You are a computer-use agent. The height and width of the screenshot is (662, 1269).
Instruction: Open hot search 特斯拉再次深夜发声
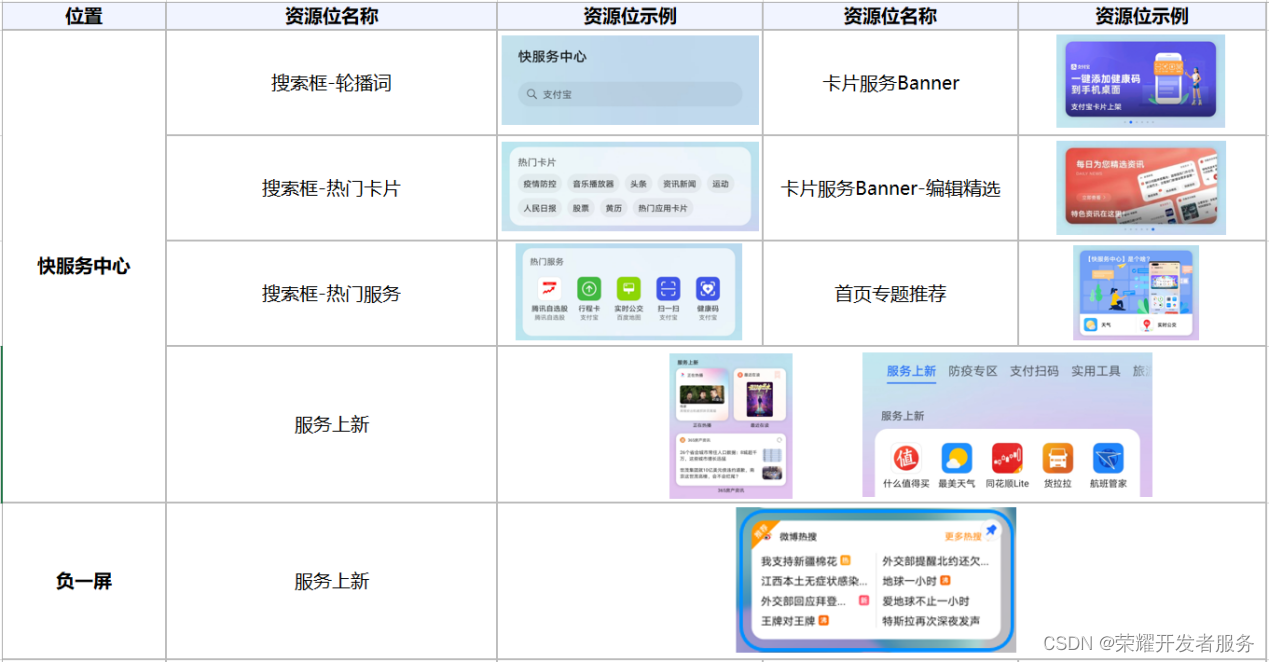pos(931,621)
